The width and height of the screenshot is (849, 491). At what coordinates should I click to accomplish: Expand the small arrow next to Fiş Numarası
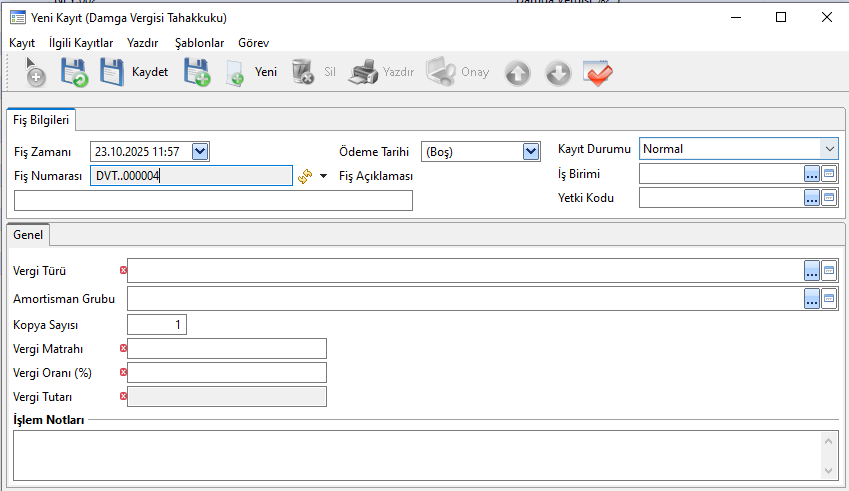point(323,177)
